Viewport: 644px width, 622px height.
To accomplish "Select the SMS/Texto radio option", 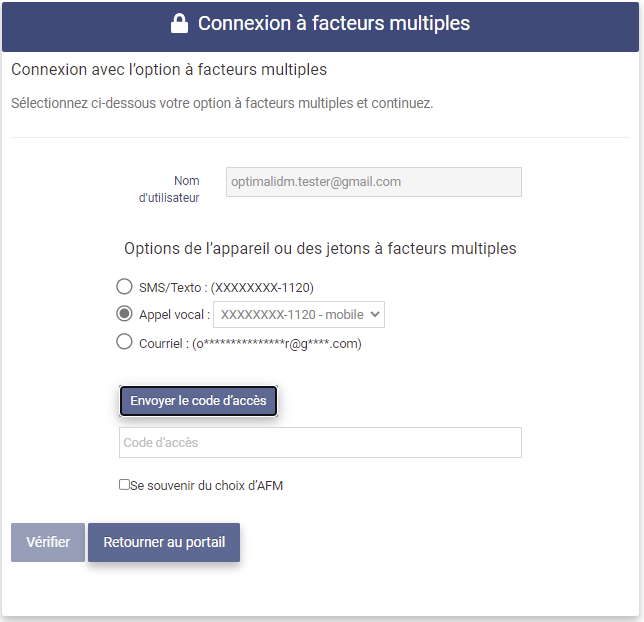I will (x=124, y=286).
